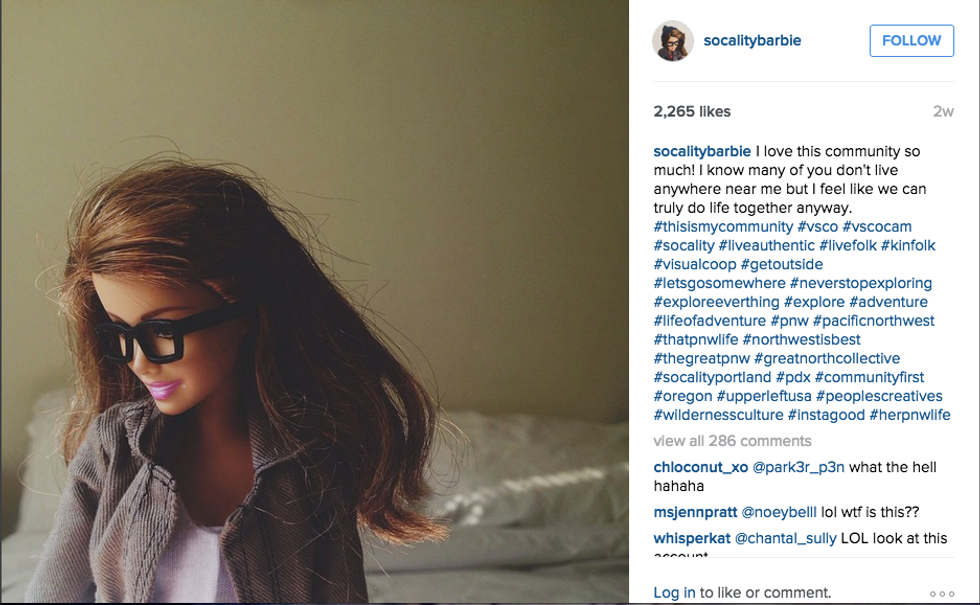Open the three-dot more options menu

click(x=942, y=594)
